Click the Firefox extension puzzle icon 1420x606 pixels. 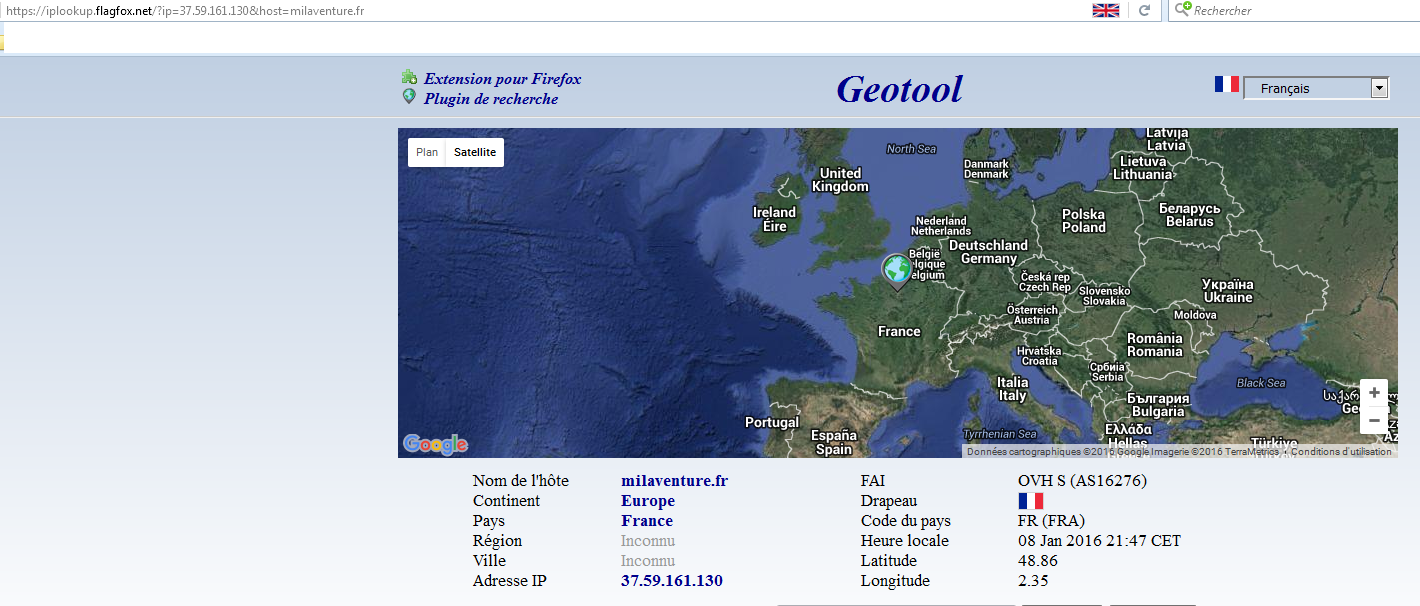point(409,77)
